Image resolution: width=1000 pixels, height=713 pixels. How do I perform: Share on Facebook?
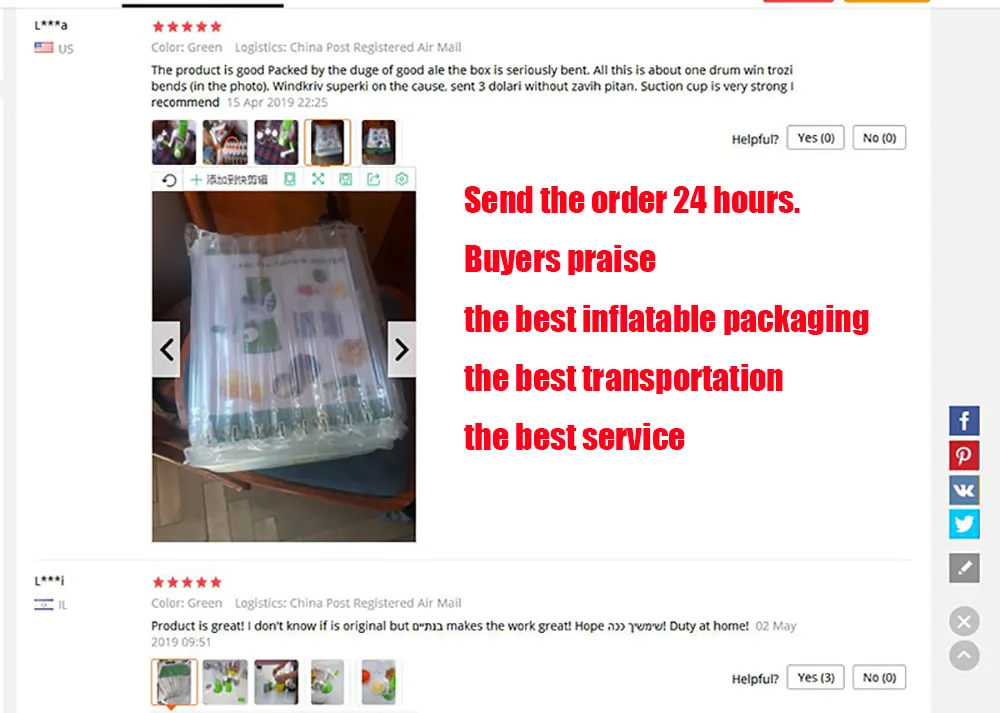tap(964, 421)
